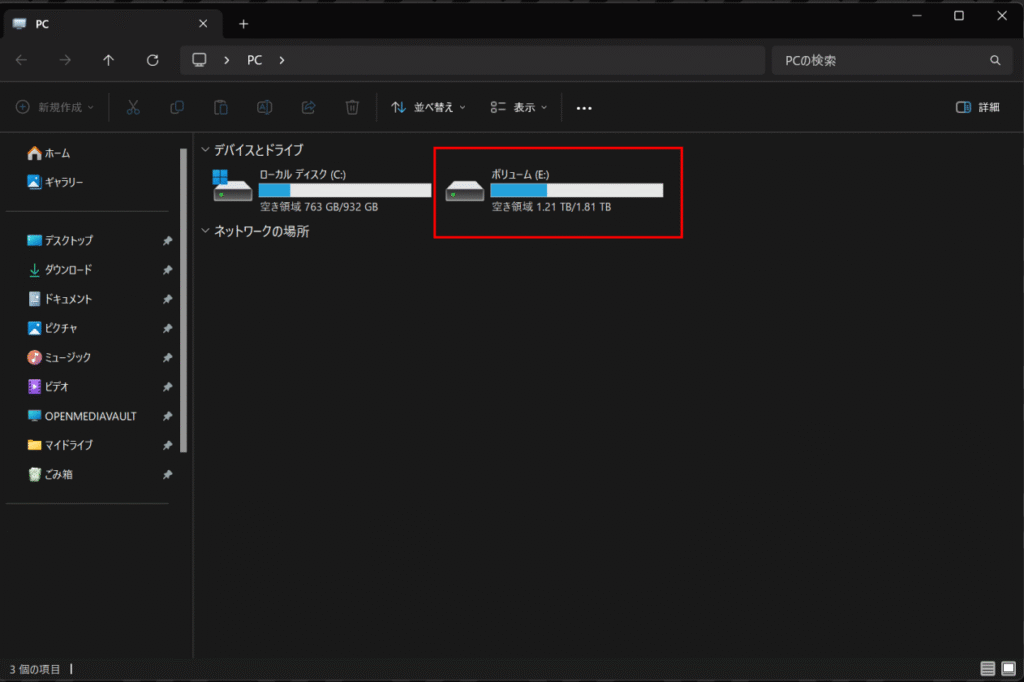Open the 並べ替え sort dropdown
Image resolution: width=1024 pixels, height=682 pixels.
point(429,107)
